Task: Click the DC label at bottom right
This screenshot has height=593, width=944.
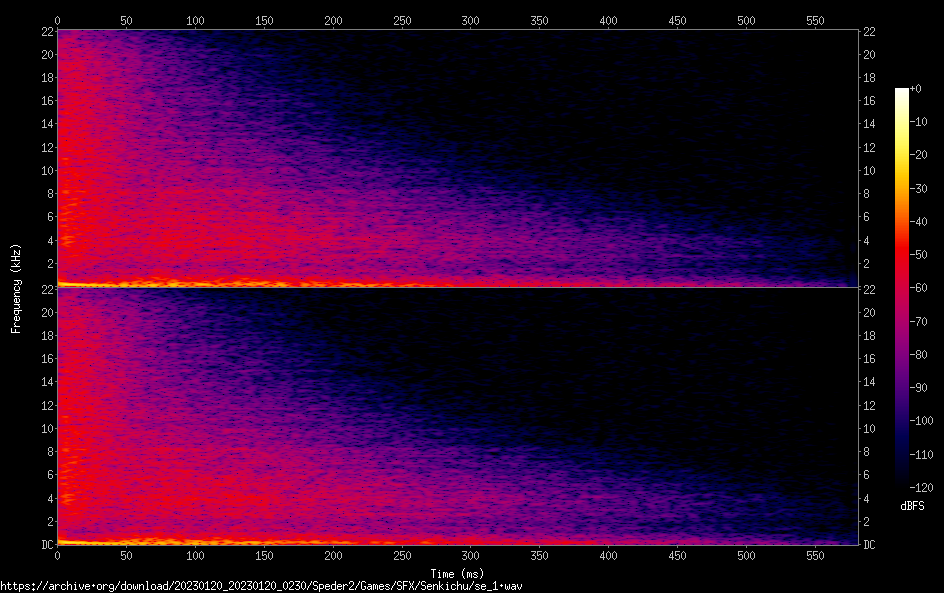Action: click(x=869, y=544)
